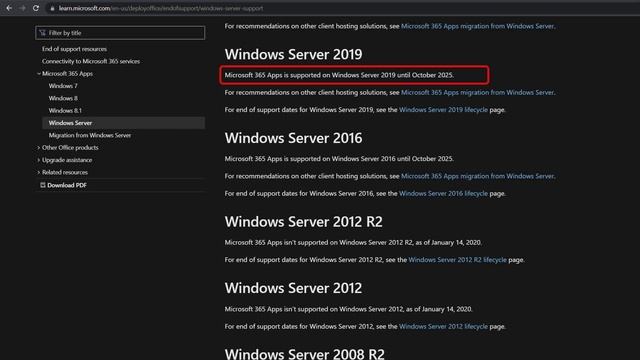Screen dimensions: 640x360
Task: Open migration link under Windows Server 2019
Action: click(x=477, y=93)
